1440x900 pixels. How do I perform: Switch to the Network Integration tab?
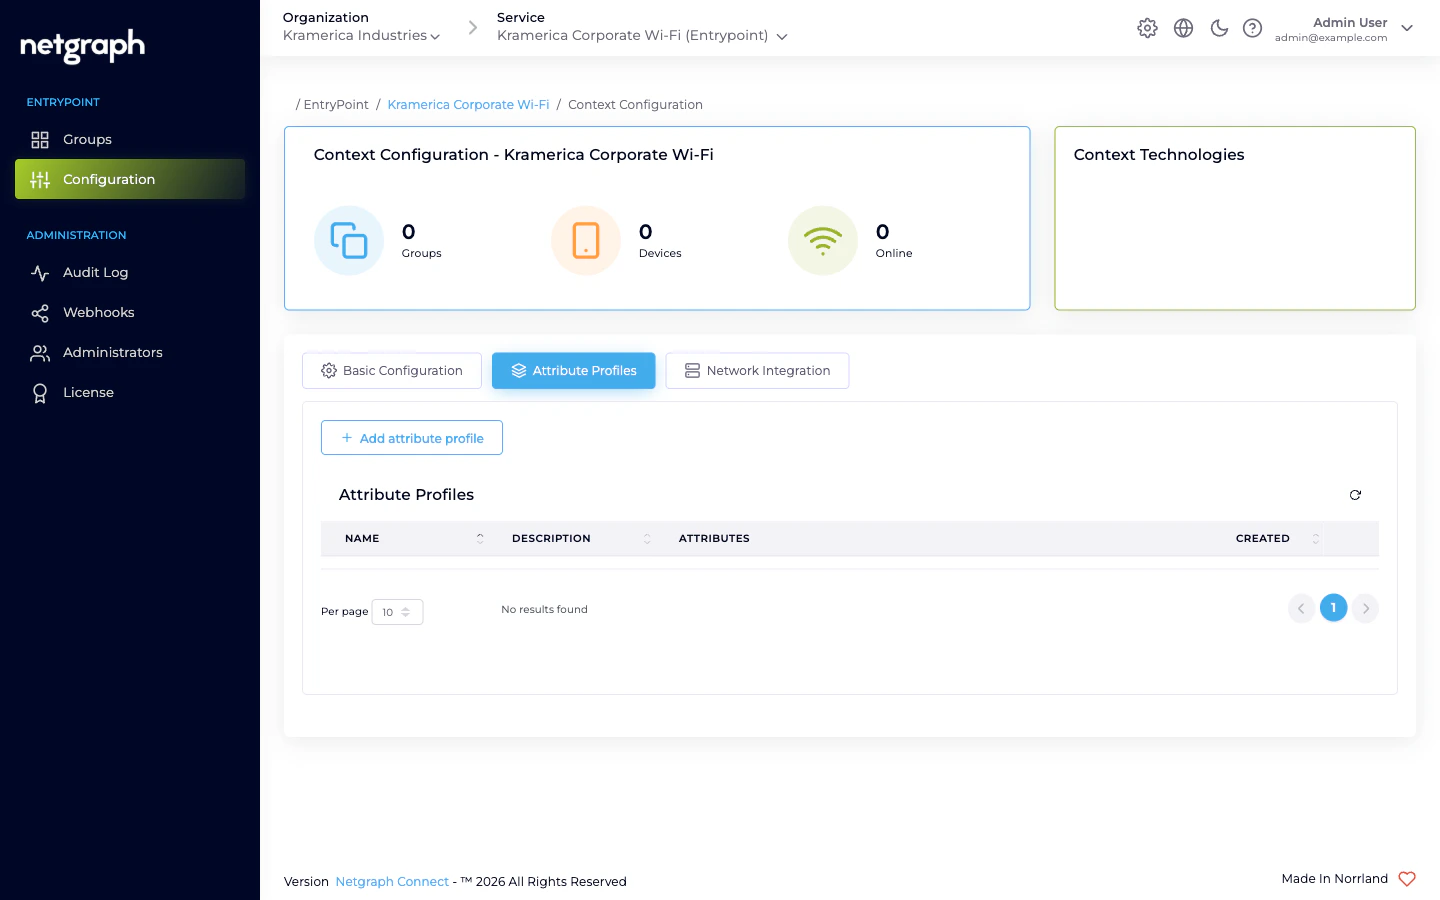point(757,371)
